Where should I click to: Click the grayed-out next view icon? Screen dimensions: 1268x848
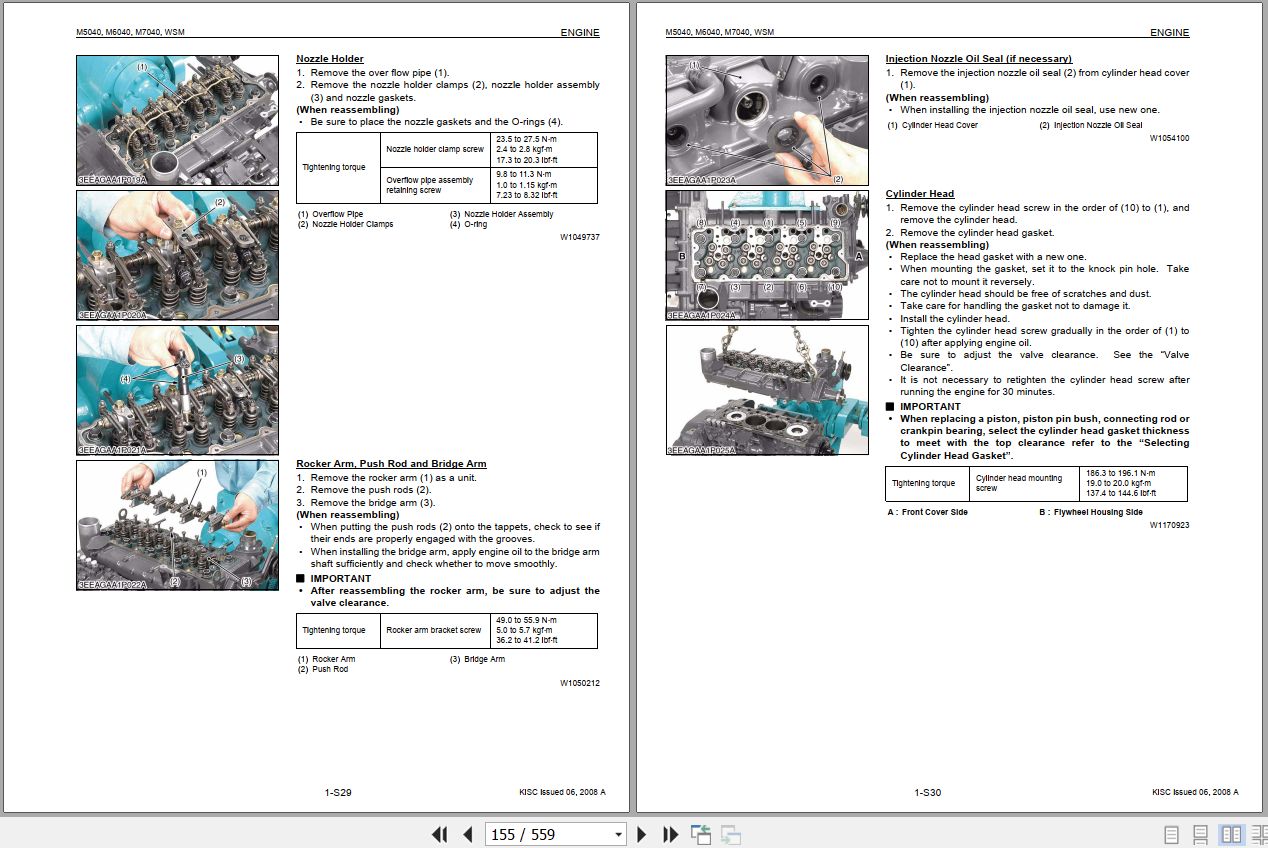point(730,834)
